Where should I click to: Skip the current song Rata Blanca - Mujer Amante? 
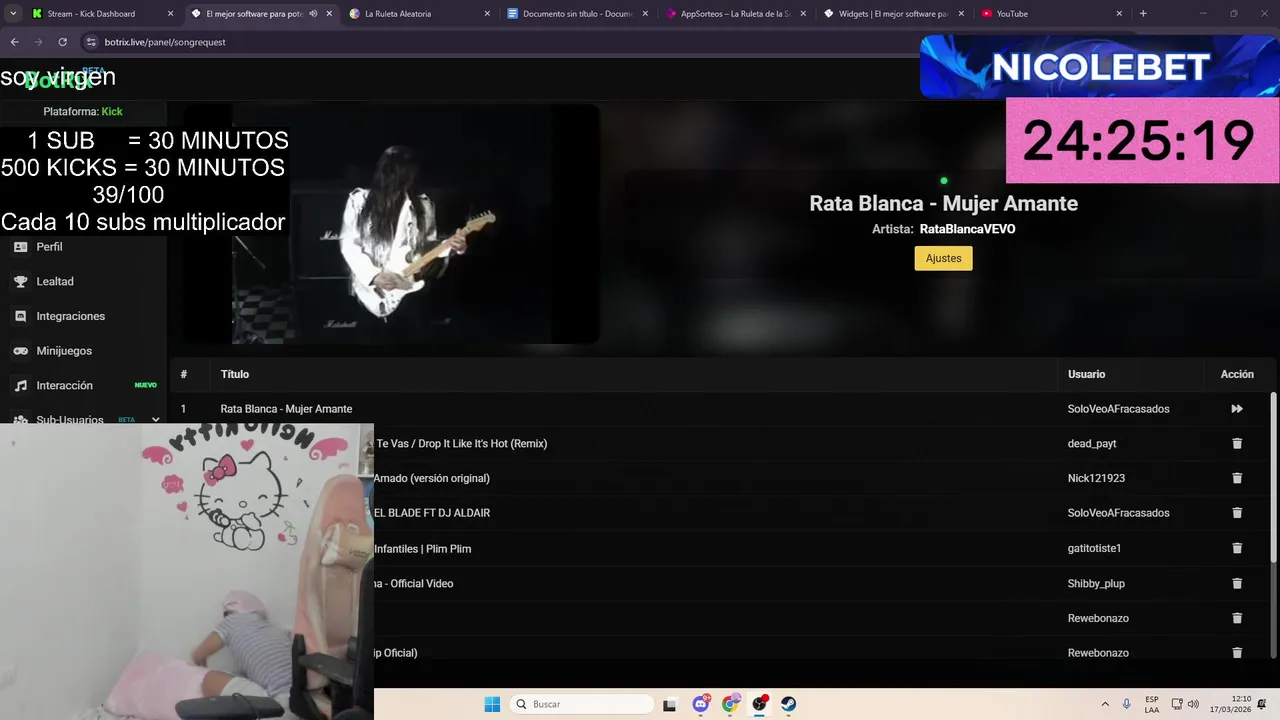click(x=1237, y=409)
